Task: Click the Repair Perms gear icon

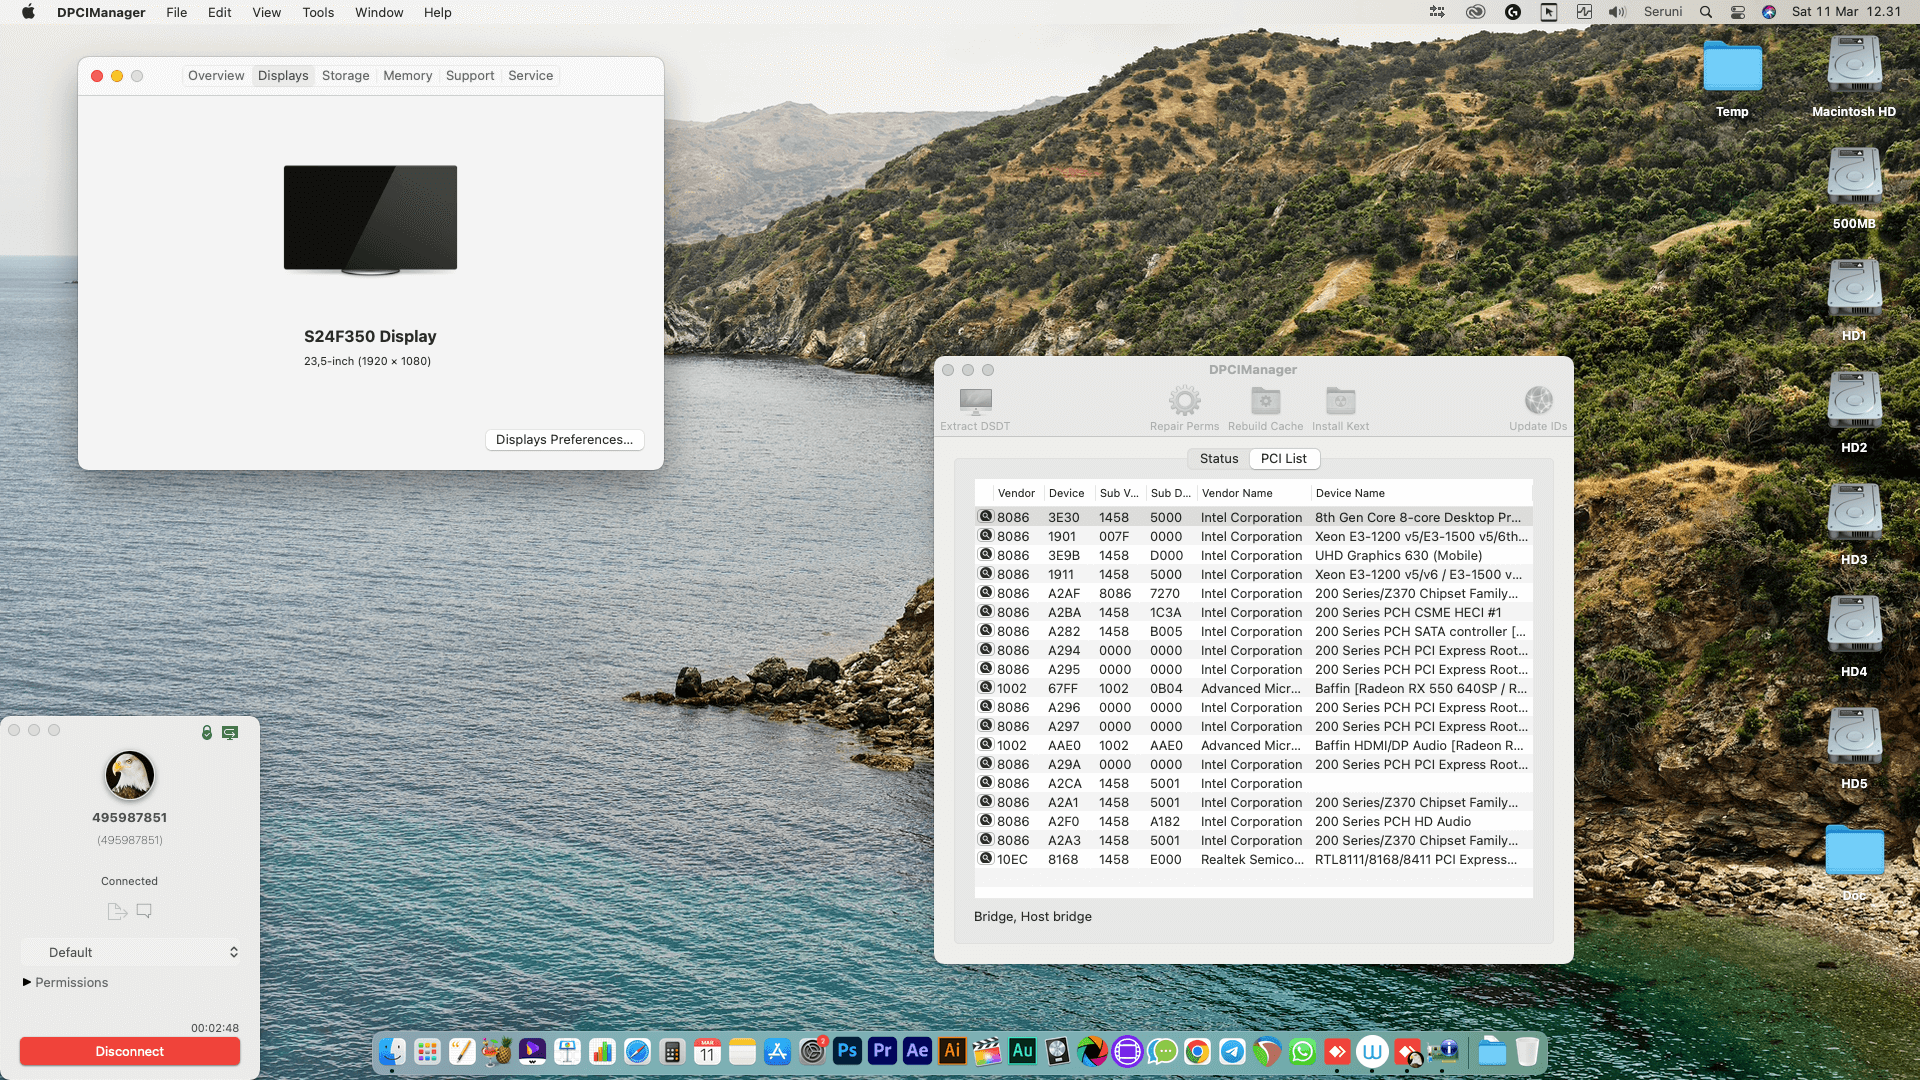Action: click(1184, 402)
